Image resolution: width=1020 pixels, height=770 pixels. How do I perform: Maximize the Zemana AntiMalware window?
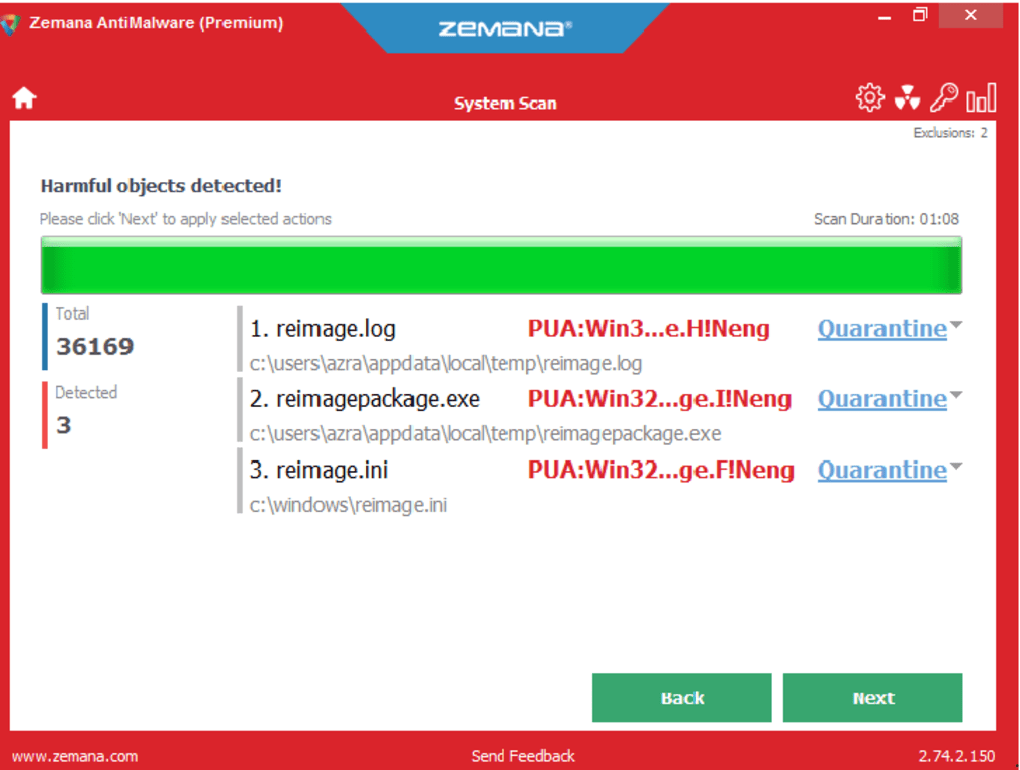pos(920,15)
